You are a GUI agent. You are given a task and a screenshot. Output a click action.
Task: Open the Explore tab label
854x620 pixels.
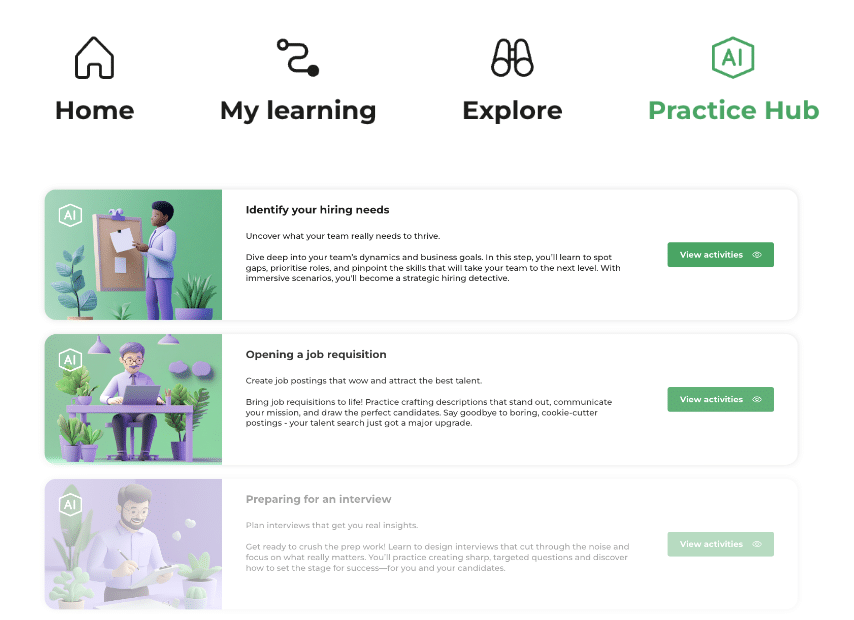coord(512,112)
